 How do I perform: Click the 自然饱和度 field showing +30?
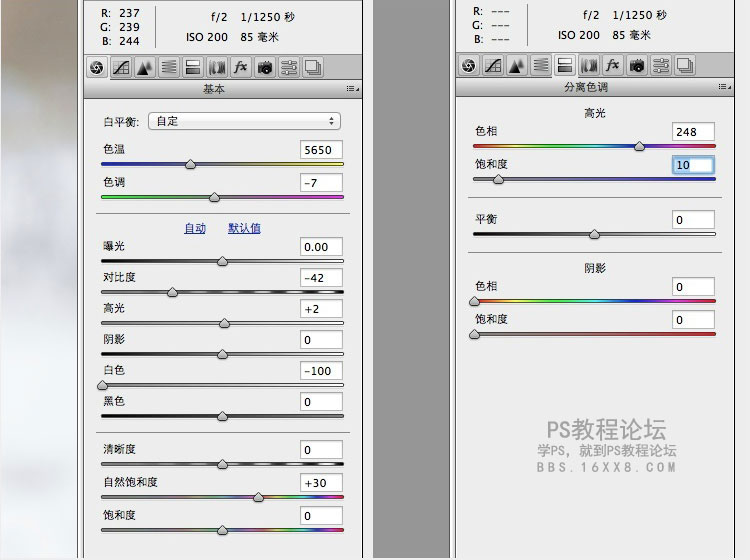click(x=321, y=483)
